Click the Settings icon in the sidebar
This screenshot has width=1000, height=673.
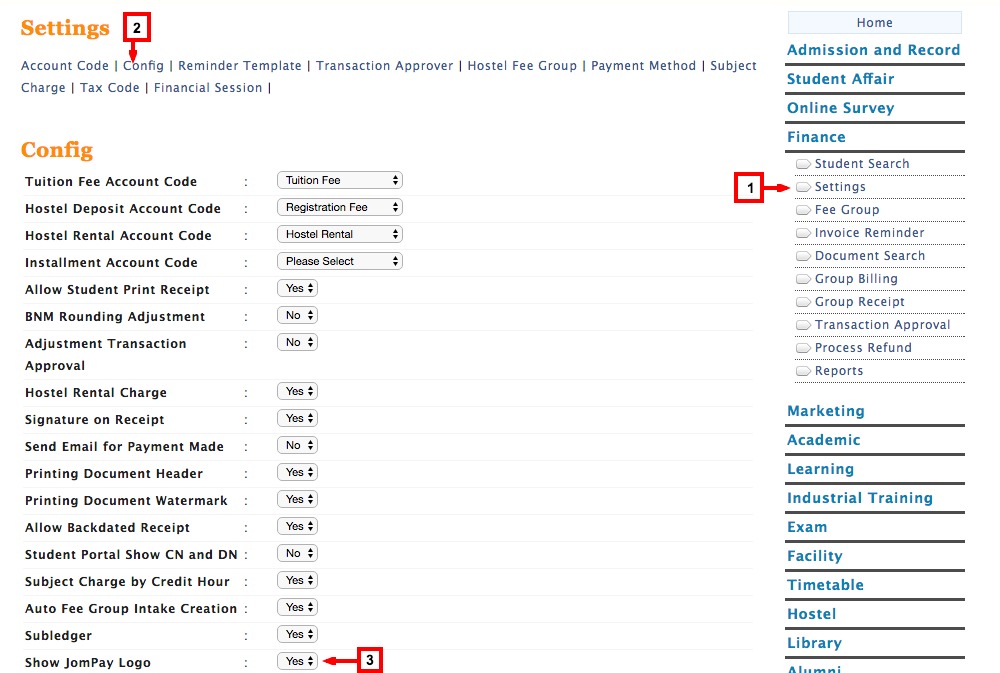[x=837, y=186]
